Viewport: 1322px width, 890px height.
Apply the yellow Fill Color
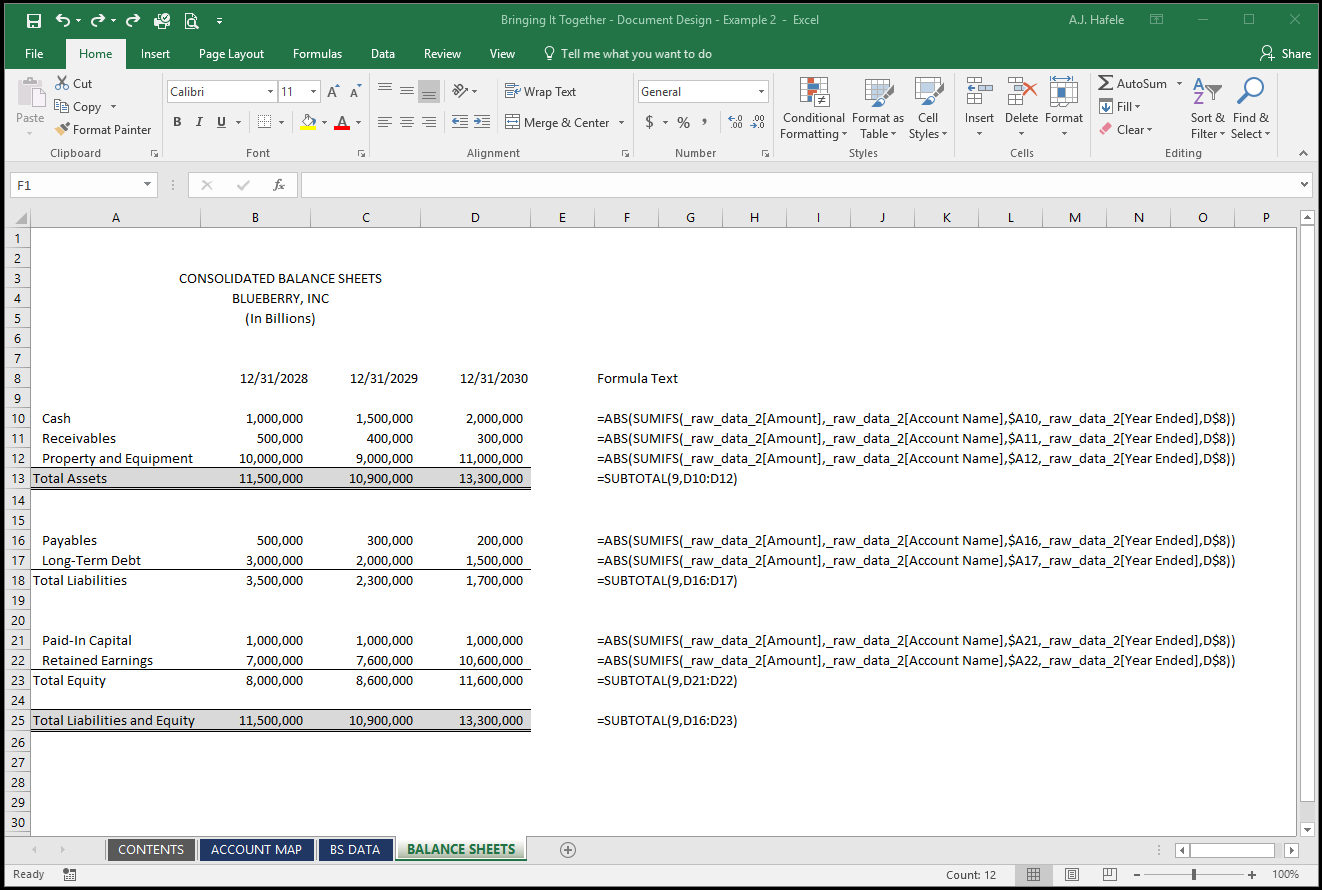pos(308,122)
